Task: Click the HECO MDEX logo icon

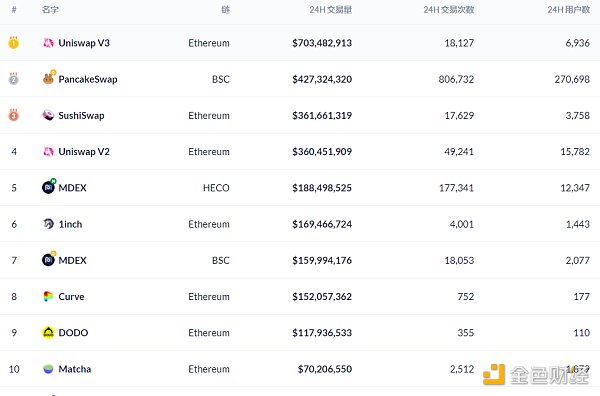Action: (x=49, y=187)
